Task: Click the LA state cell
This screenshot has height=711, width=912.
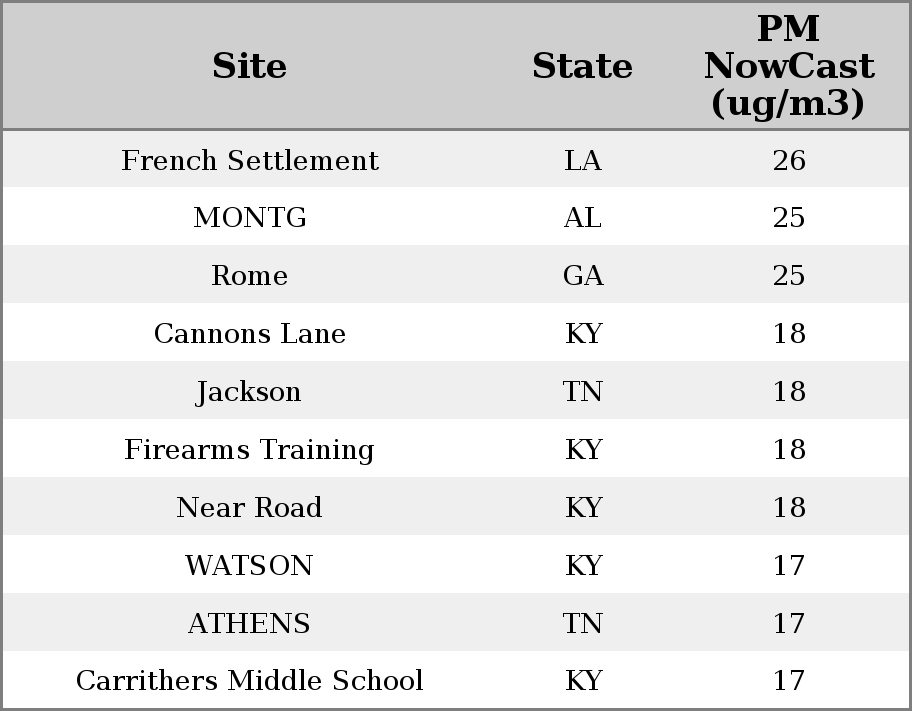Action: (583, 161)
